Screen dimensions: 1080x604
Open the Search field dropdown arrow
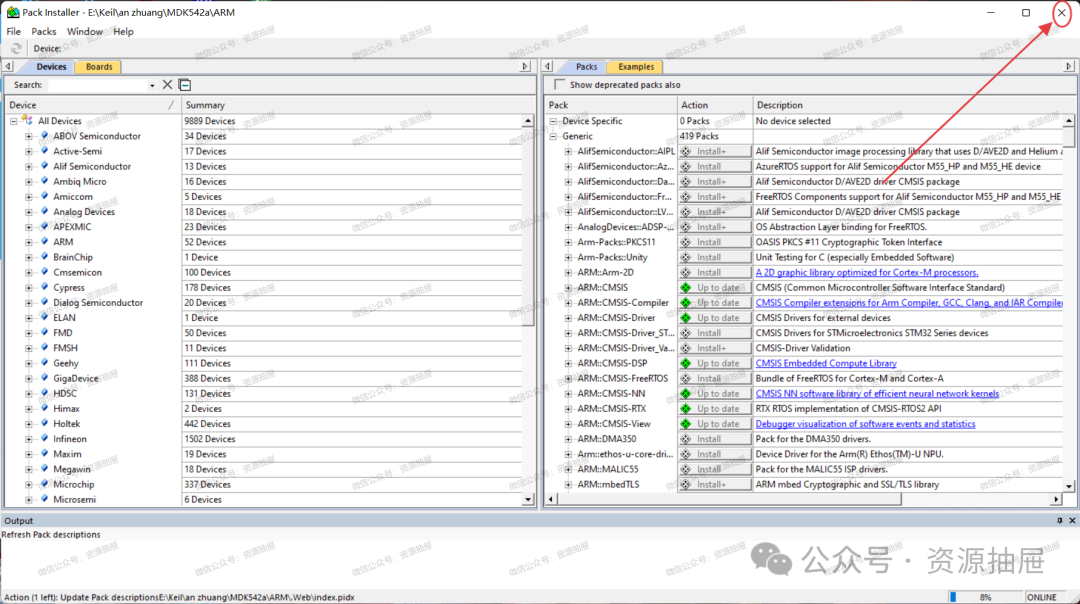click(152, 85)
